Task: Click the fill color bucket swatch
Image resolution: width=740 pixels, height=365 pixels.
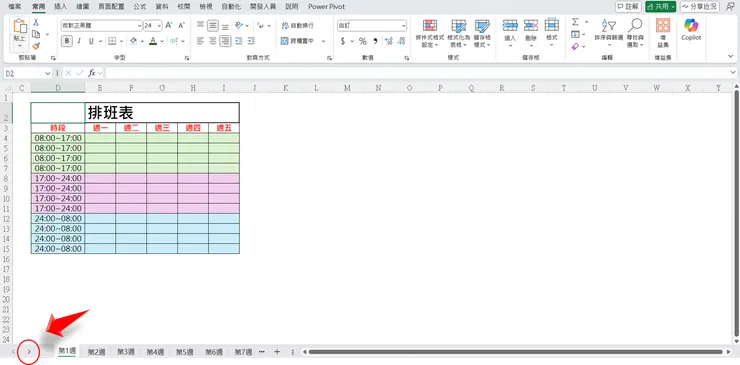Action: (134, 42)
